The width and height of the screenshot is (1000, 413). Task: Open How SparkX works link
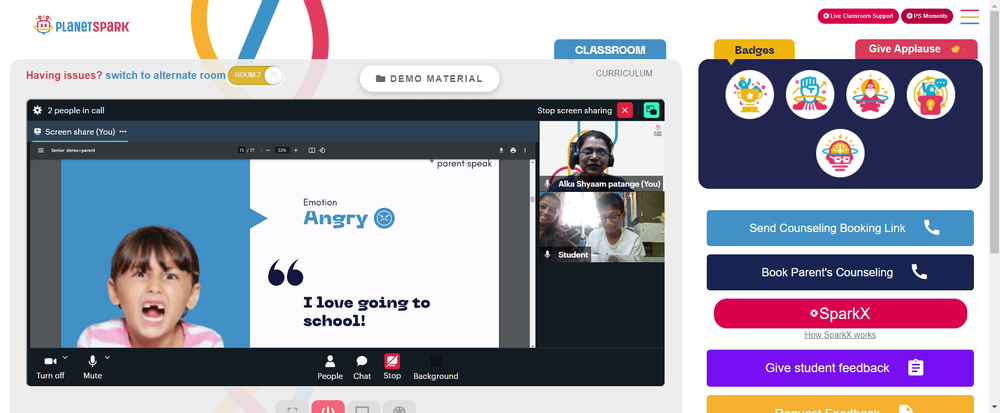pos(840,335)
